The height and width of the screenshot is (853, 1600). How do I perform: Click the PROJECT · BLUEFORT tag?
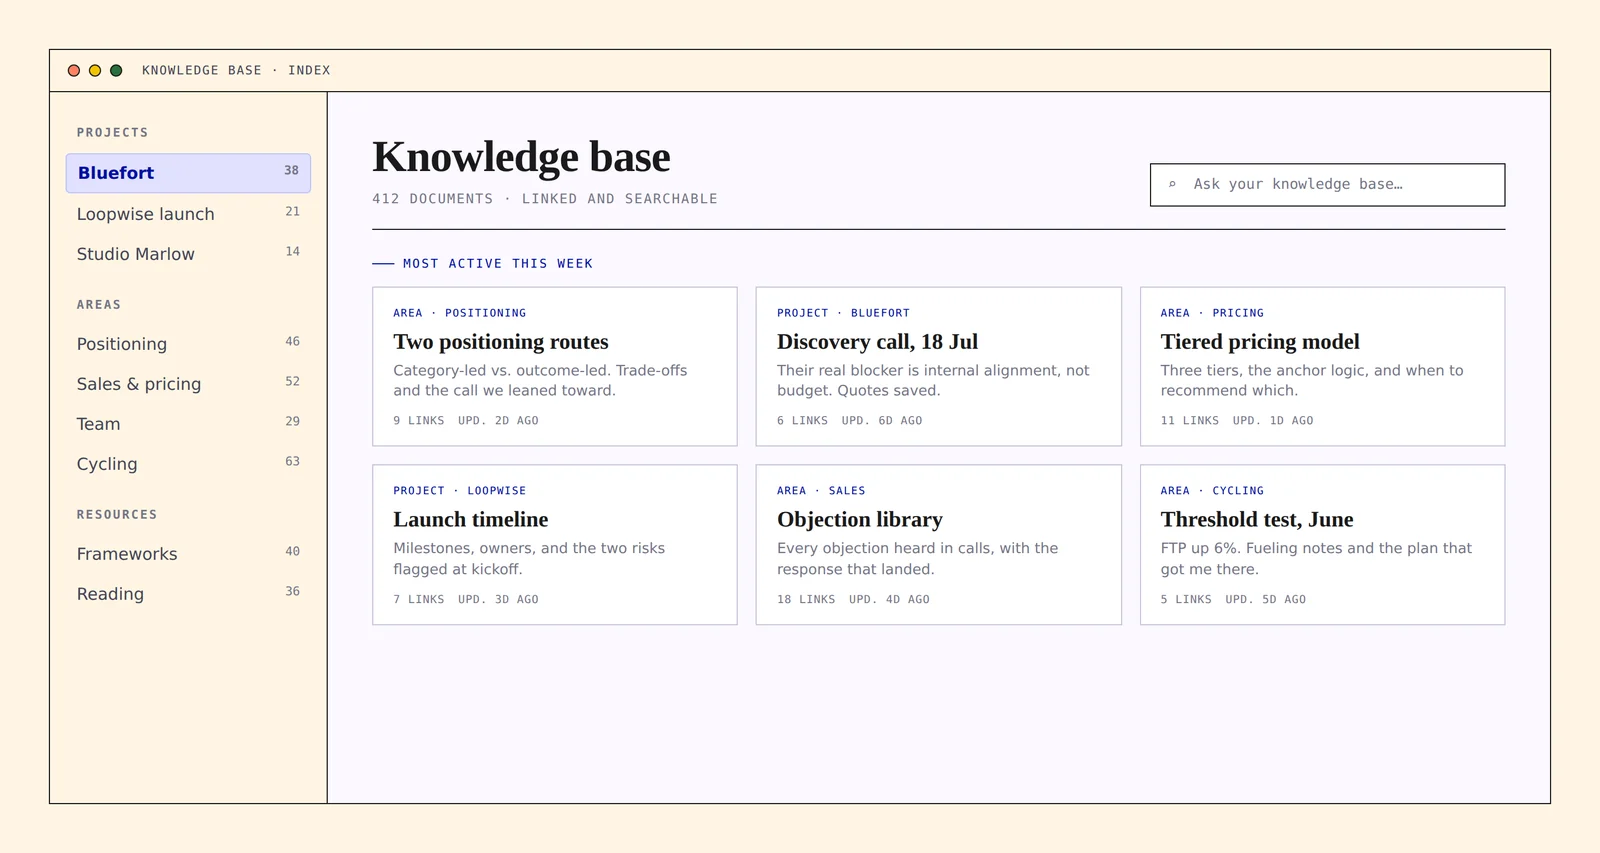pyautogui.click(x=843, y=313)
